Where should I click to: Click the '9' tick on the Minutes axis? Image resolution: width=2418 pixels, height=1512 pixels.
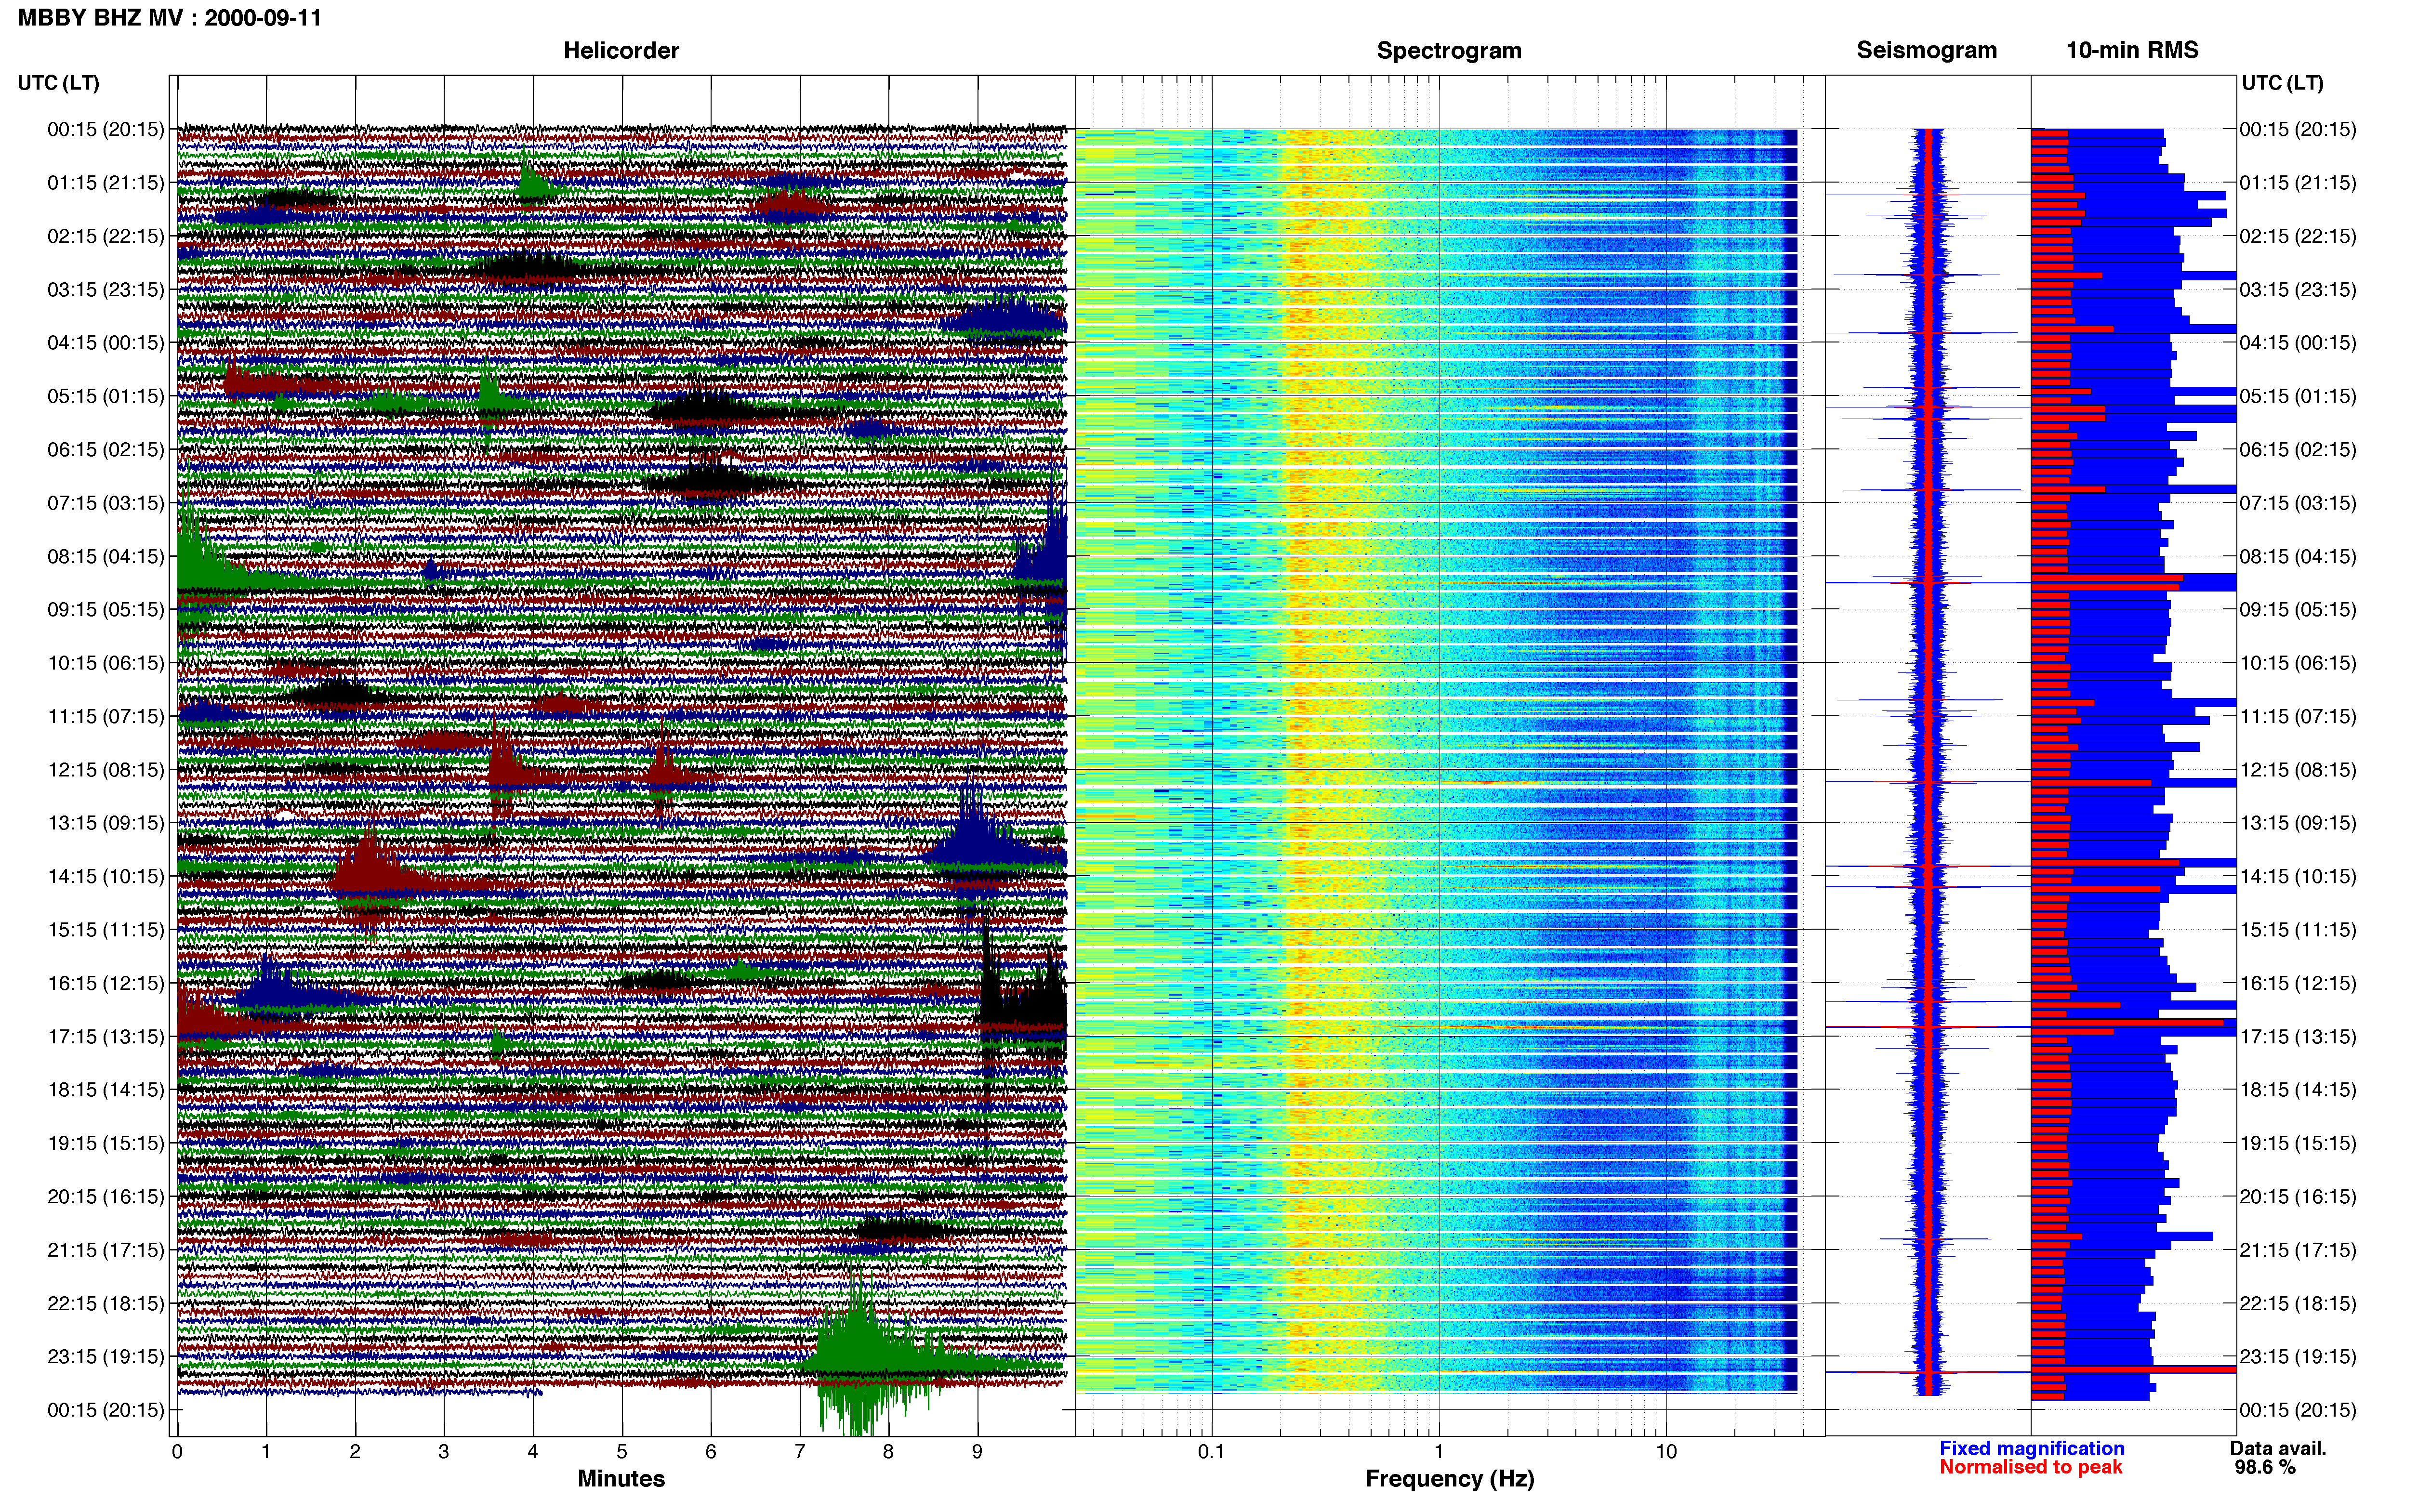[x=977, y=1451]
